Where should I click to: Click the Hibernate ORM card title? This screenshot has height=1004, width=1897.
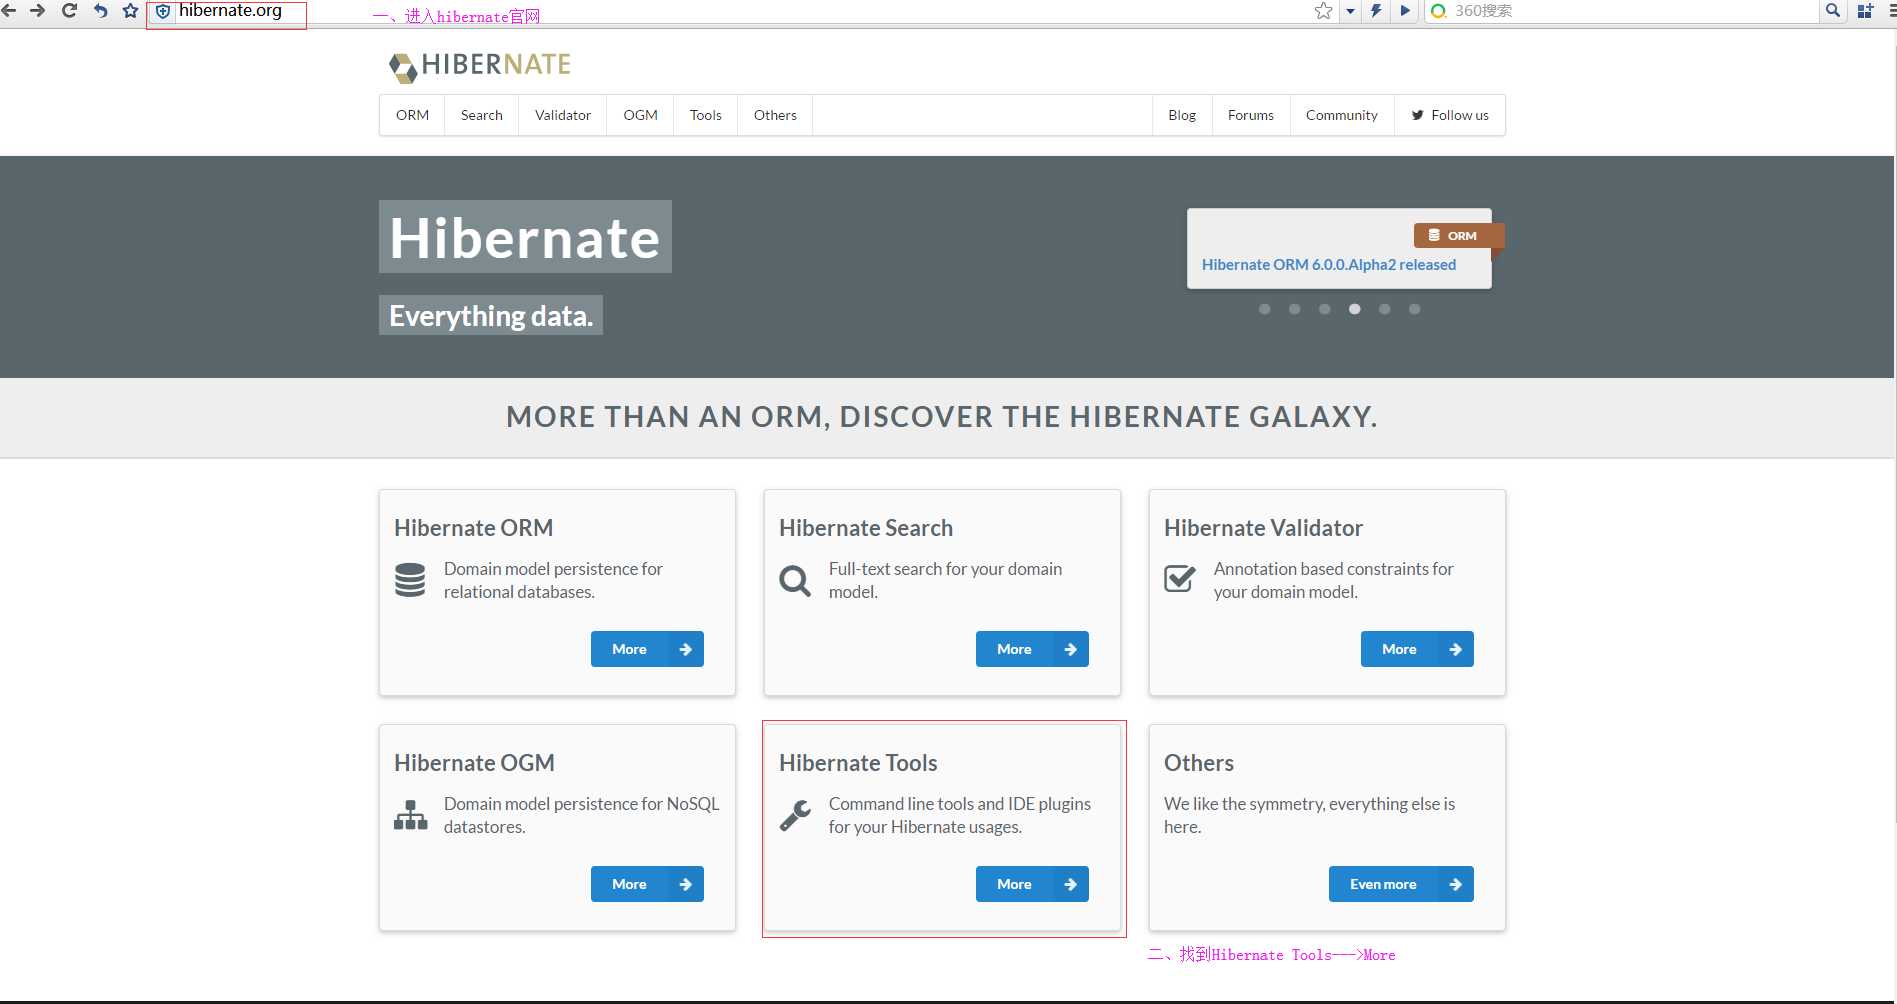[x=474, y=528]
